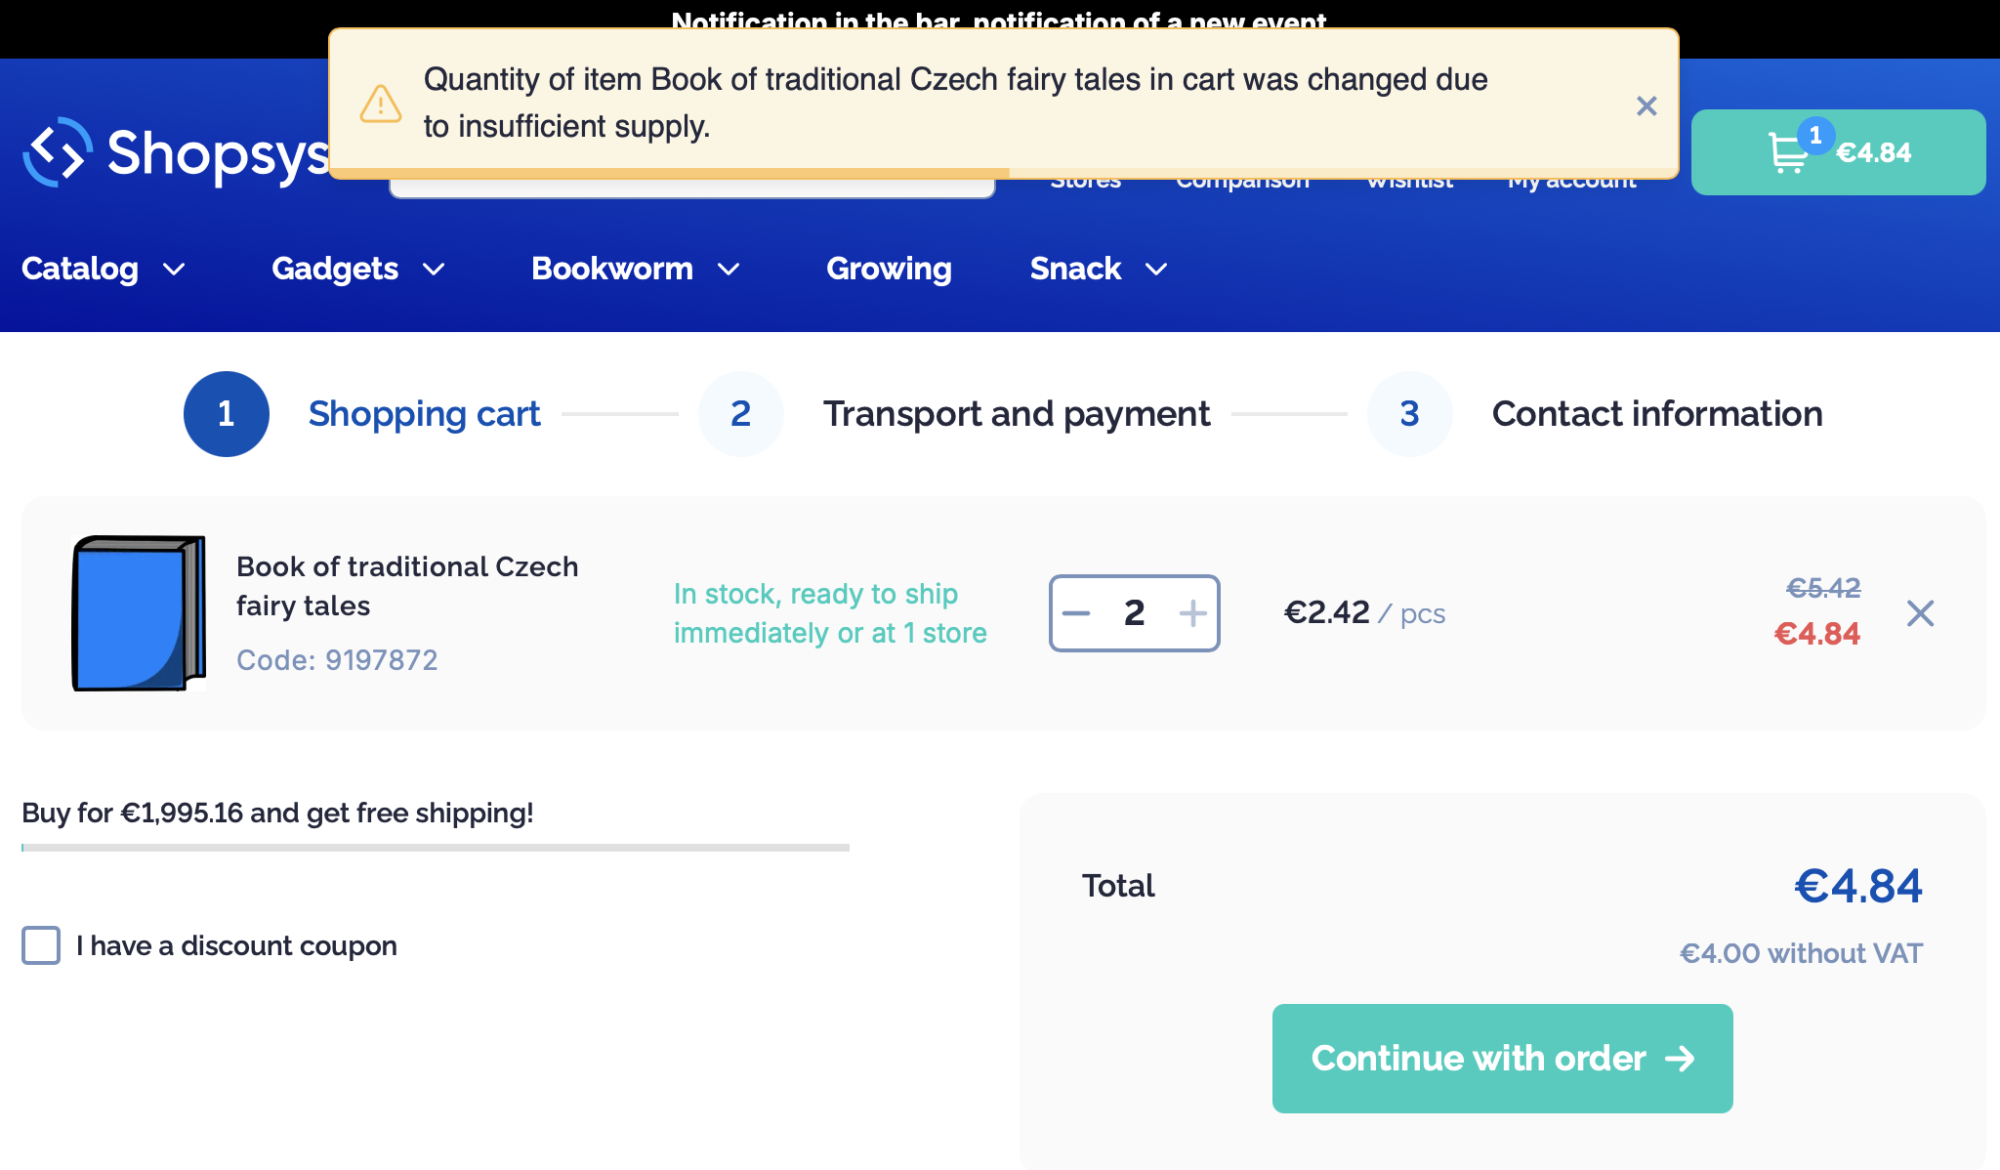Click step 3 circle in checkout progress
Image resolution: width=2000 pixels, height=1170 pixels.
(1409, 414)
